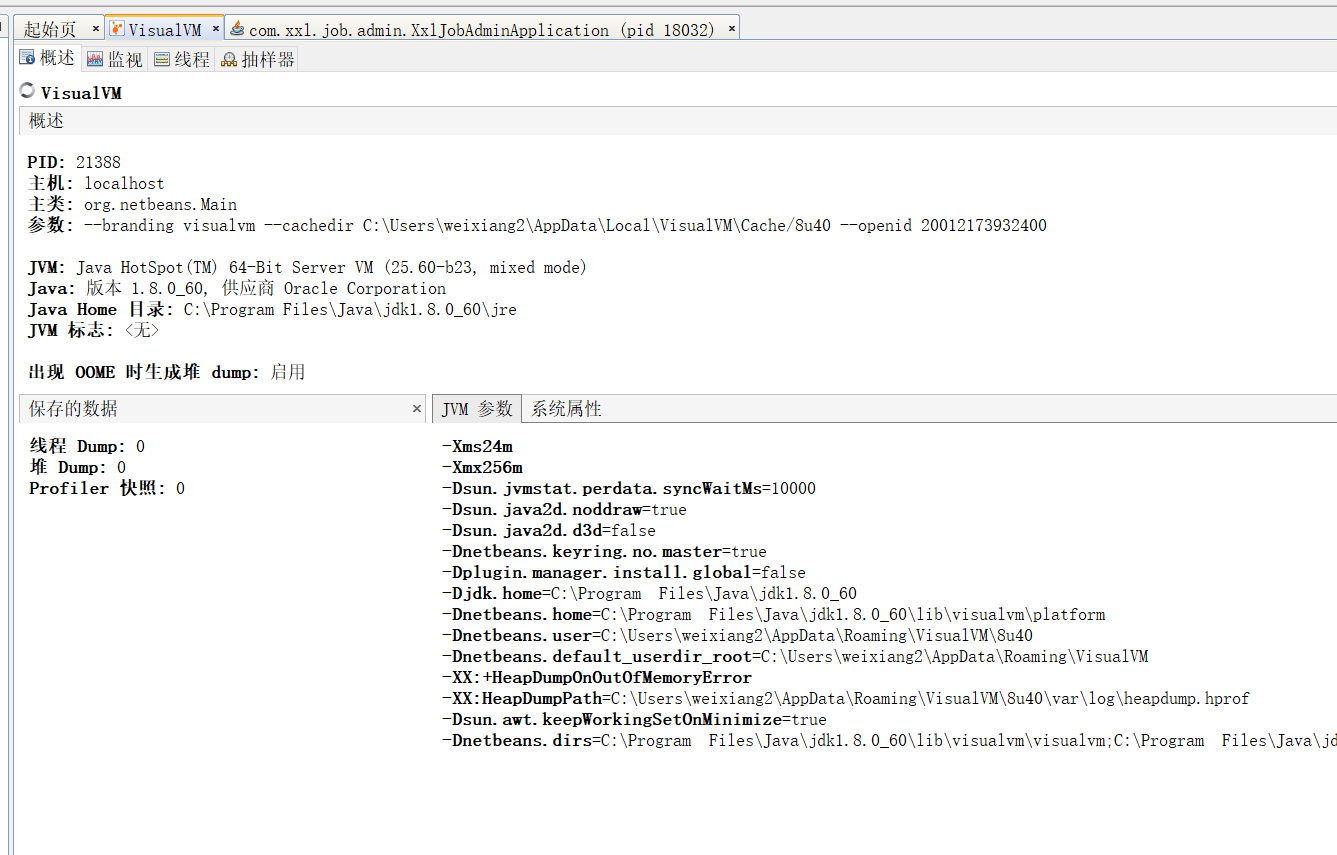
Task: Click the JVM 标志 <无> line
Action: pyautogui.click(x=93, y=330)
